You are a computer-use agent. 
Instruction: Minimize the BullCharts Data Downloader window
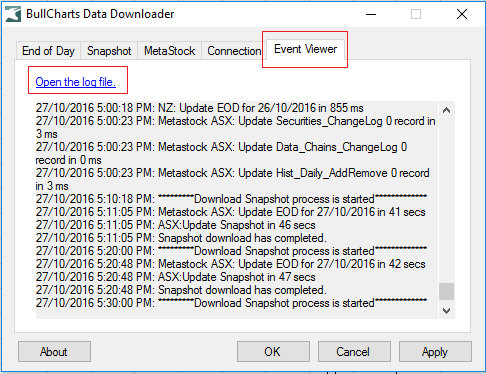(x=371, y=14)
